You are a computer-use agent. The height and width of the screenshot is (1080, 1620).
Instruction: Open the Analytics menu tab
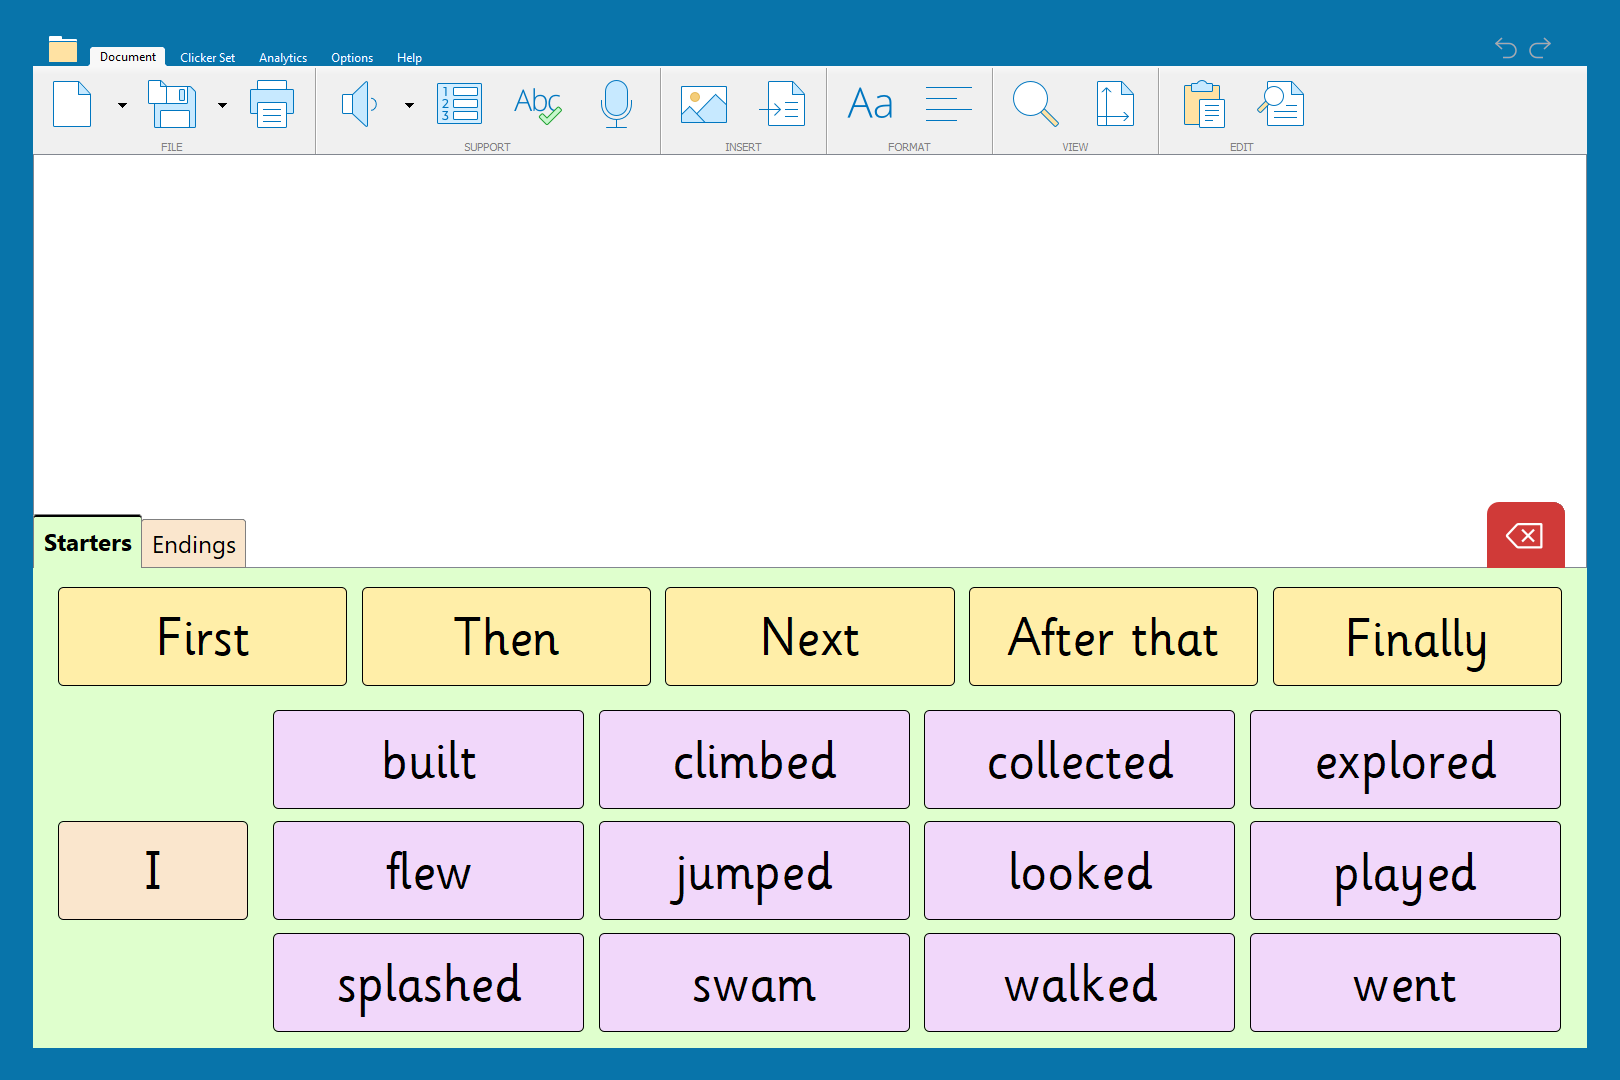[283, 58]
